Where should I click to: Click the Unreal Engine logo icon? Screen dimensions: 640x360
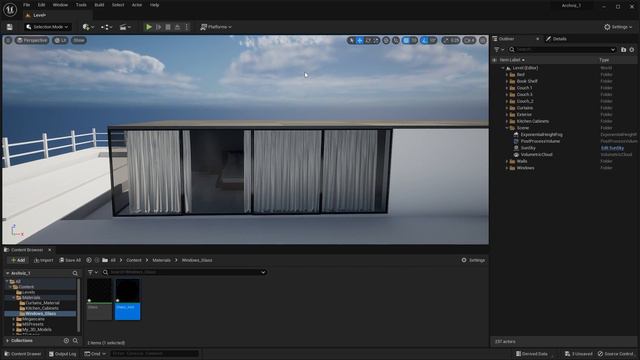tap(10, 9)
